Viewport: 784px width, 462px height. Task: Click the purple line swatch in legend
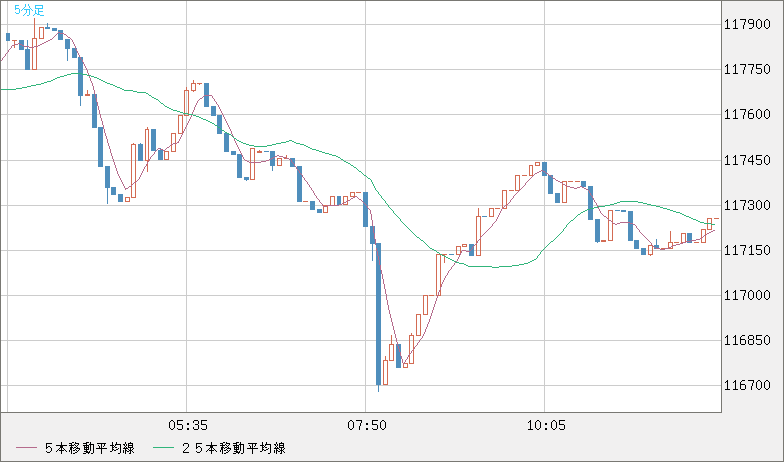click(26, 448)
